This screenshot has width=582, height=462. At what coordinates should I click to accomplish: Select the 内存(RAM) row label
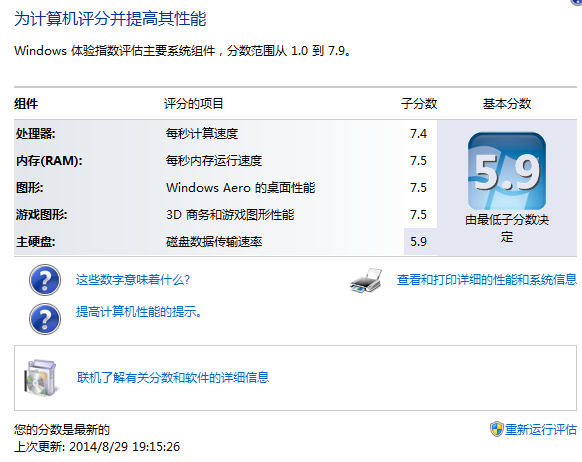(49, 161)
